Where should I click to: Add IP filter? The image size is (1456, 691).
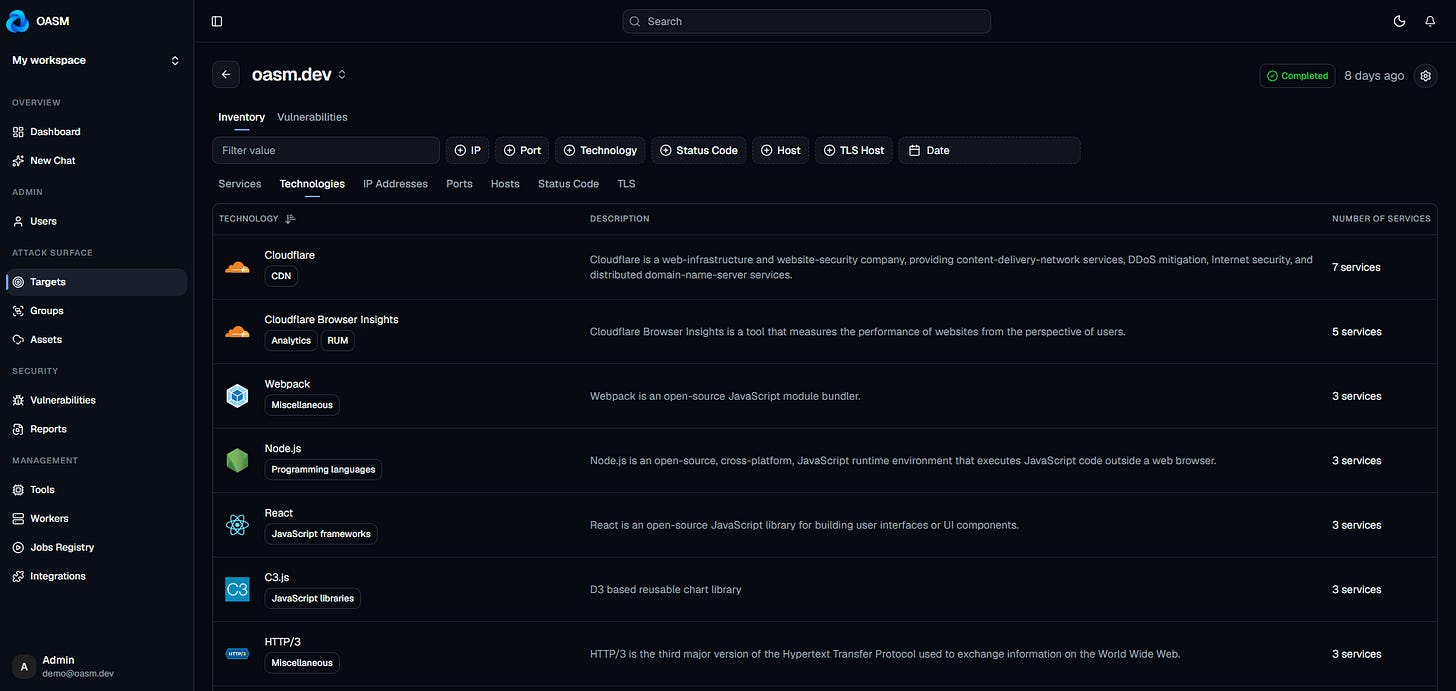(468, 150)
